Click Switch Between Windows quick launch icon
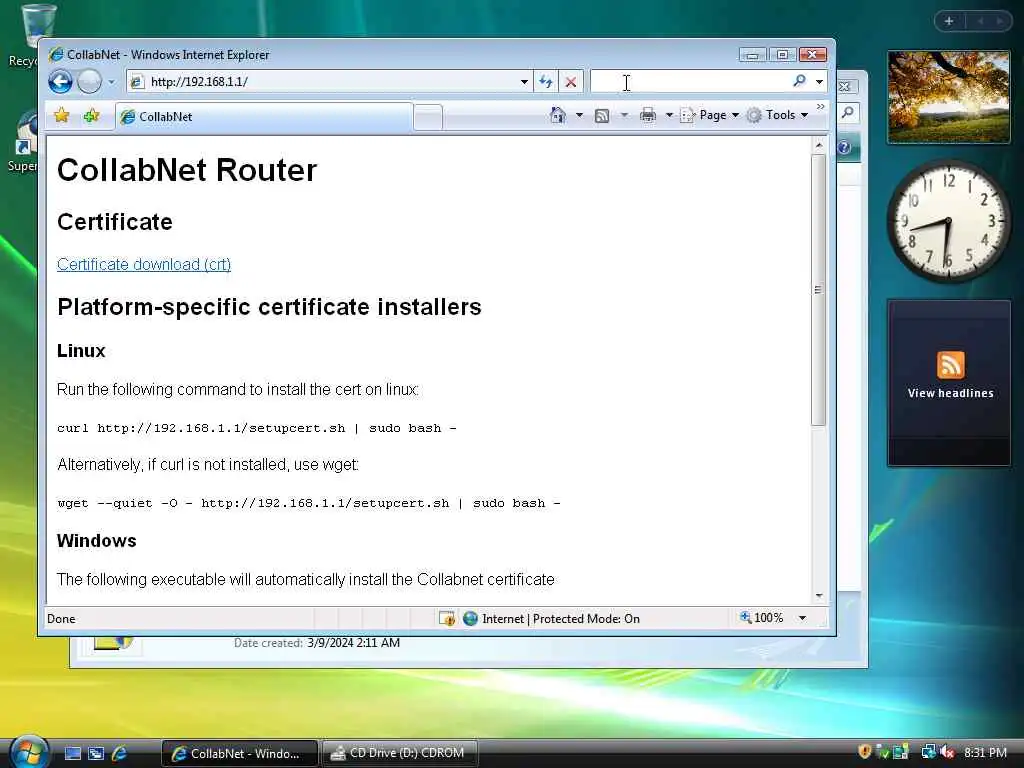This screenshot has height=768, width=1024. (x=96, y=753)
